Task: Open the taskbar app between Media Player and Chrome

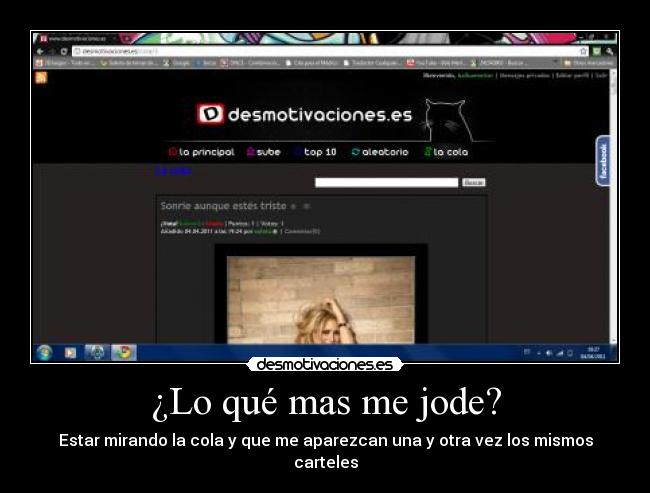Action: [x=97, y=353]
